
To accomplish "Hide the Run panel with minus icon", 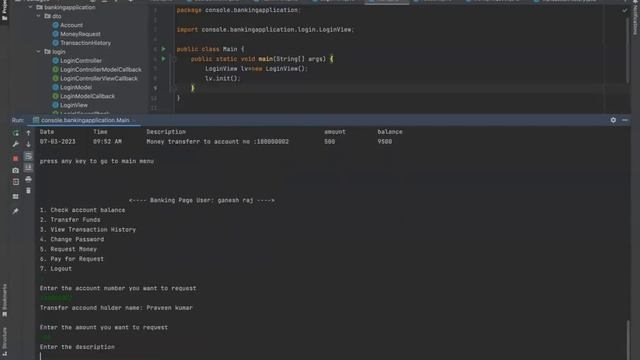I will coord(625,120).
